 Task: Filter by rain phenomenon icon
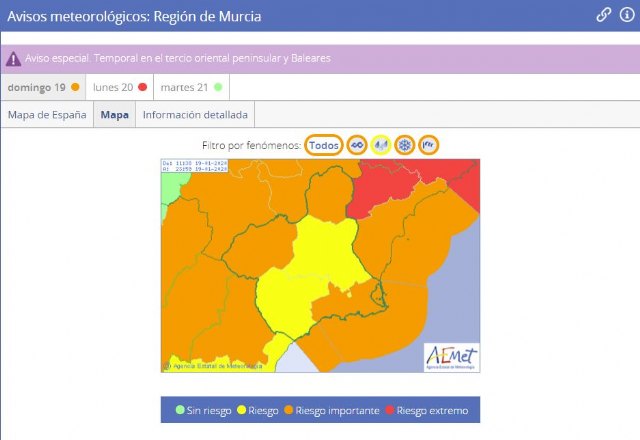(381, 145)
